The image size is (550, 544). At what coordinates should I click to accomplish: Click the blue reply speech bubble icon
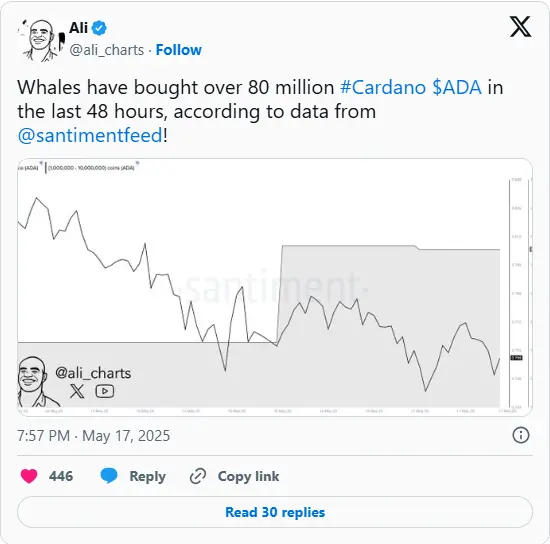109,476
